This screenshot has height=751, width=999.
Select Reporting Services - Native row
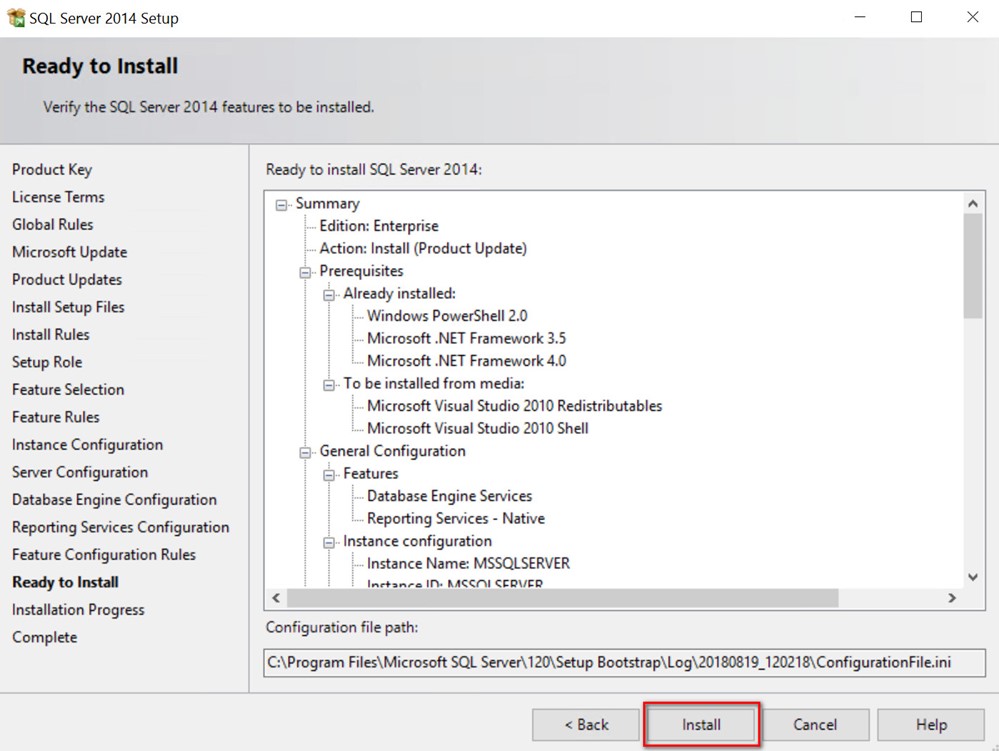point(456,519)
